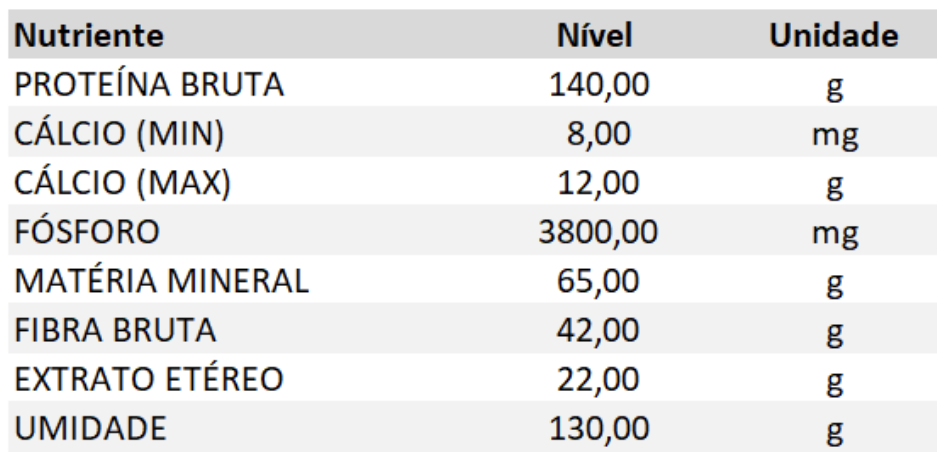The image size is (944, 462).
Task: Click the 12,00 level value
Action: (x=599, y=184)
